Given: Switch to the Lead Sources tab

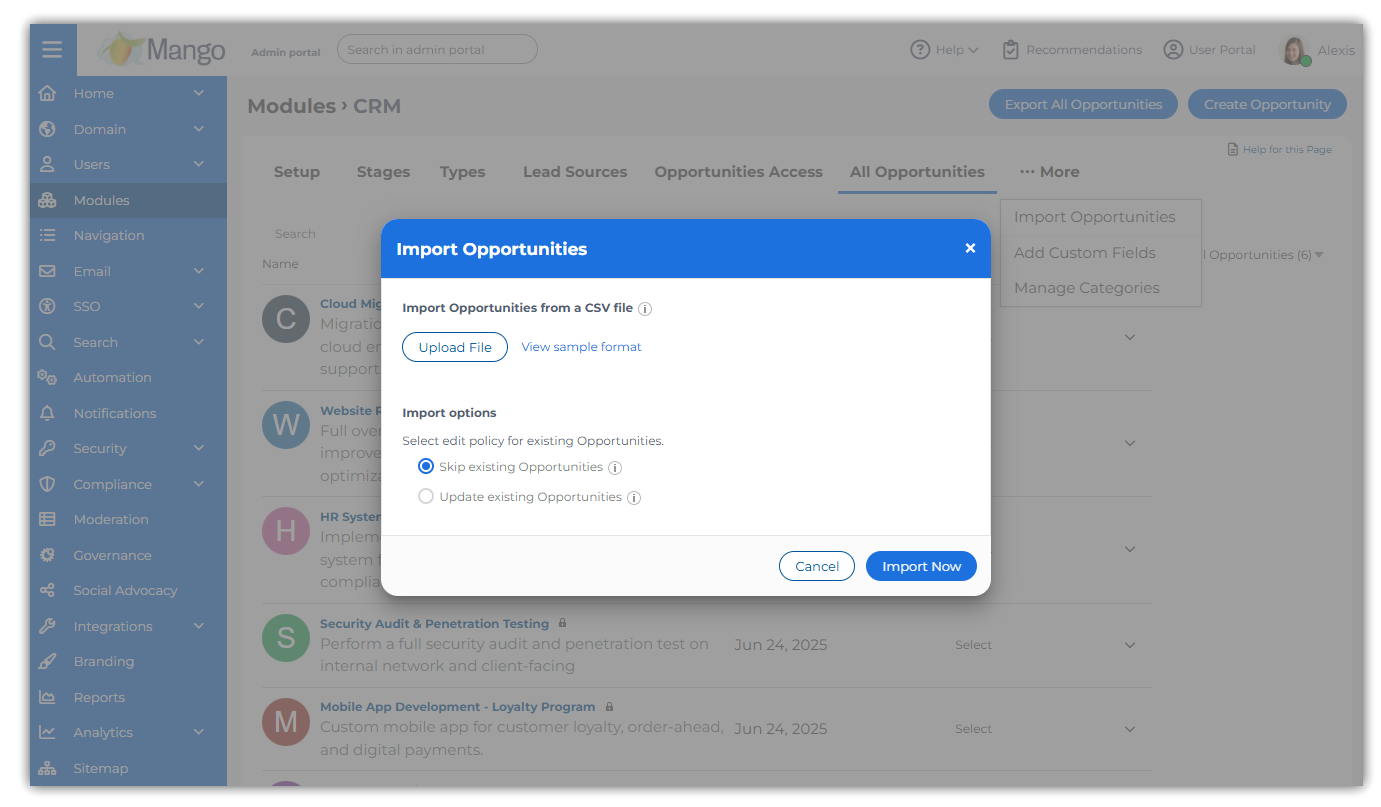Looking at the screenshot, I should tap(575, 172).
